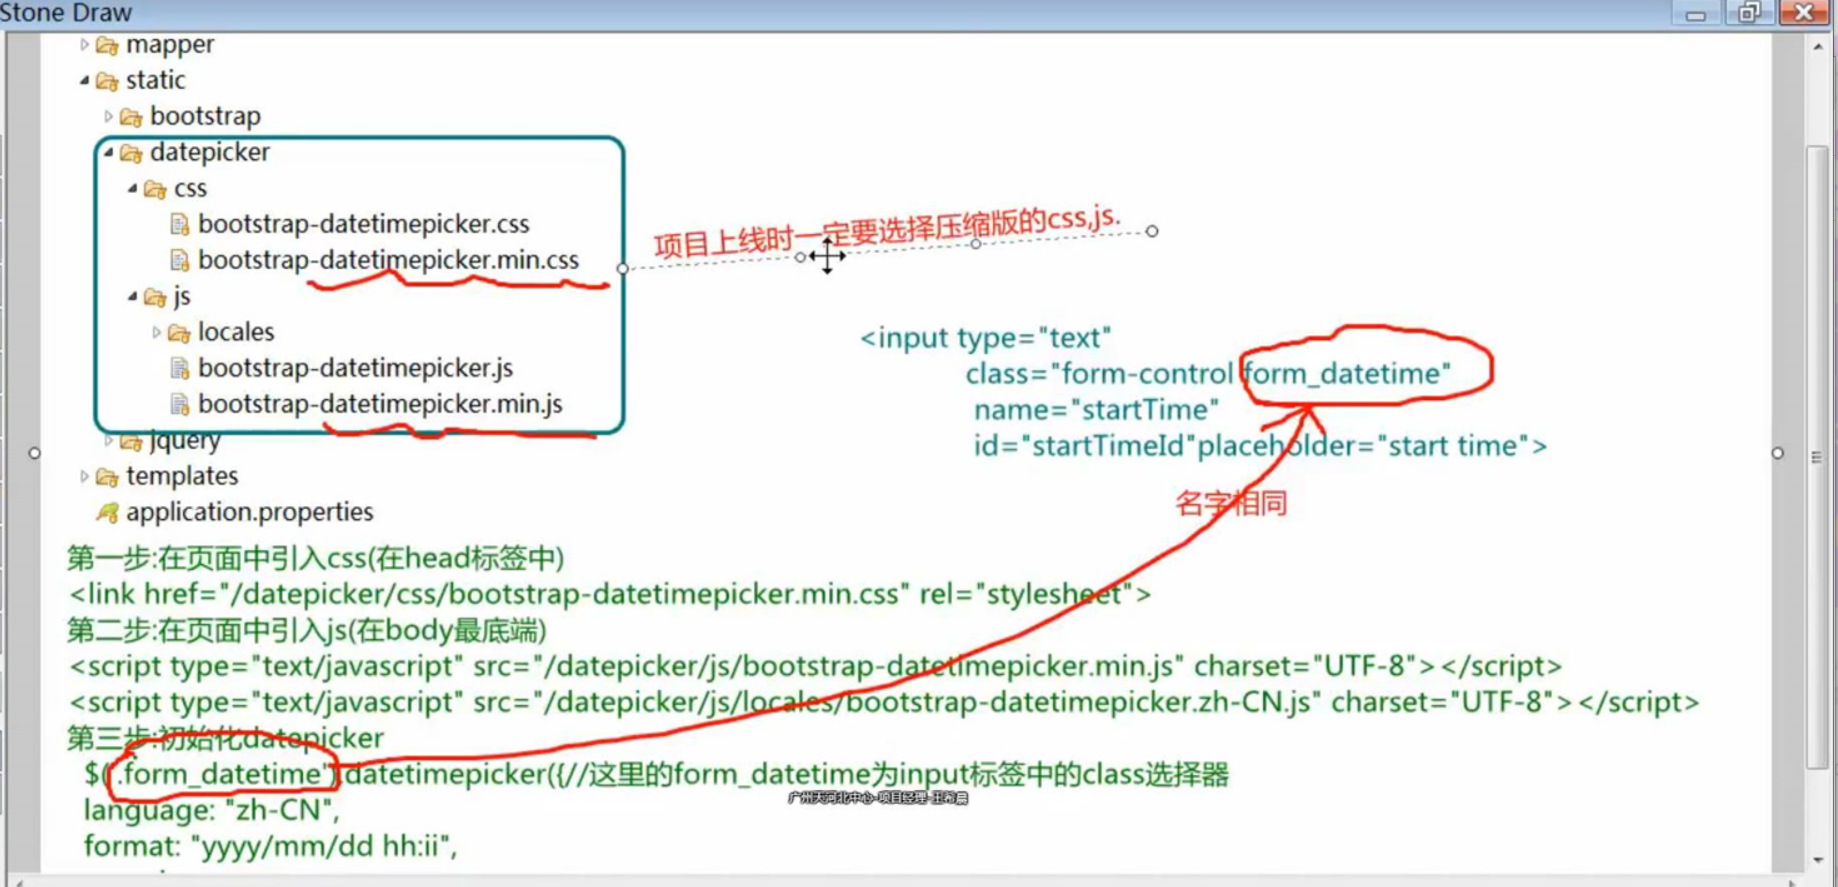Click the 'id="startTimeId"' placeholder code line
Screen dimensions: 1838x887
click(1260, 446)
